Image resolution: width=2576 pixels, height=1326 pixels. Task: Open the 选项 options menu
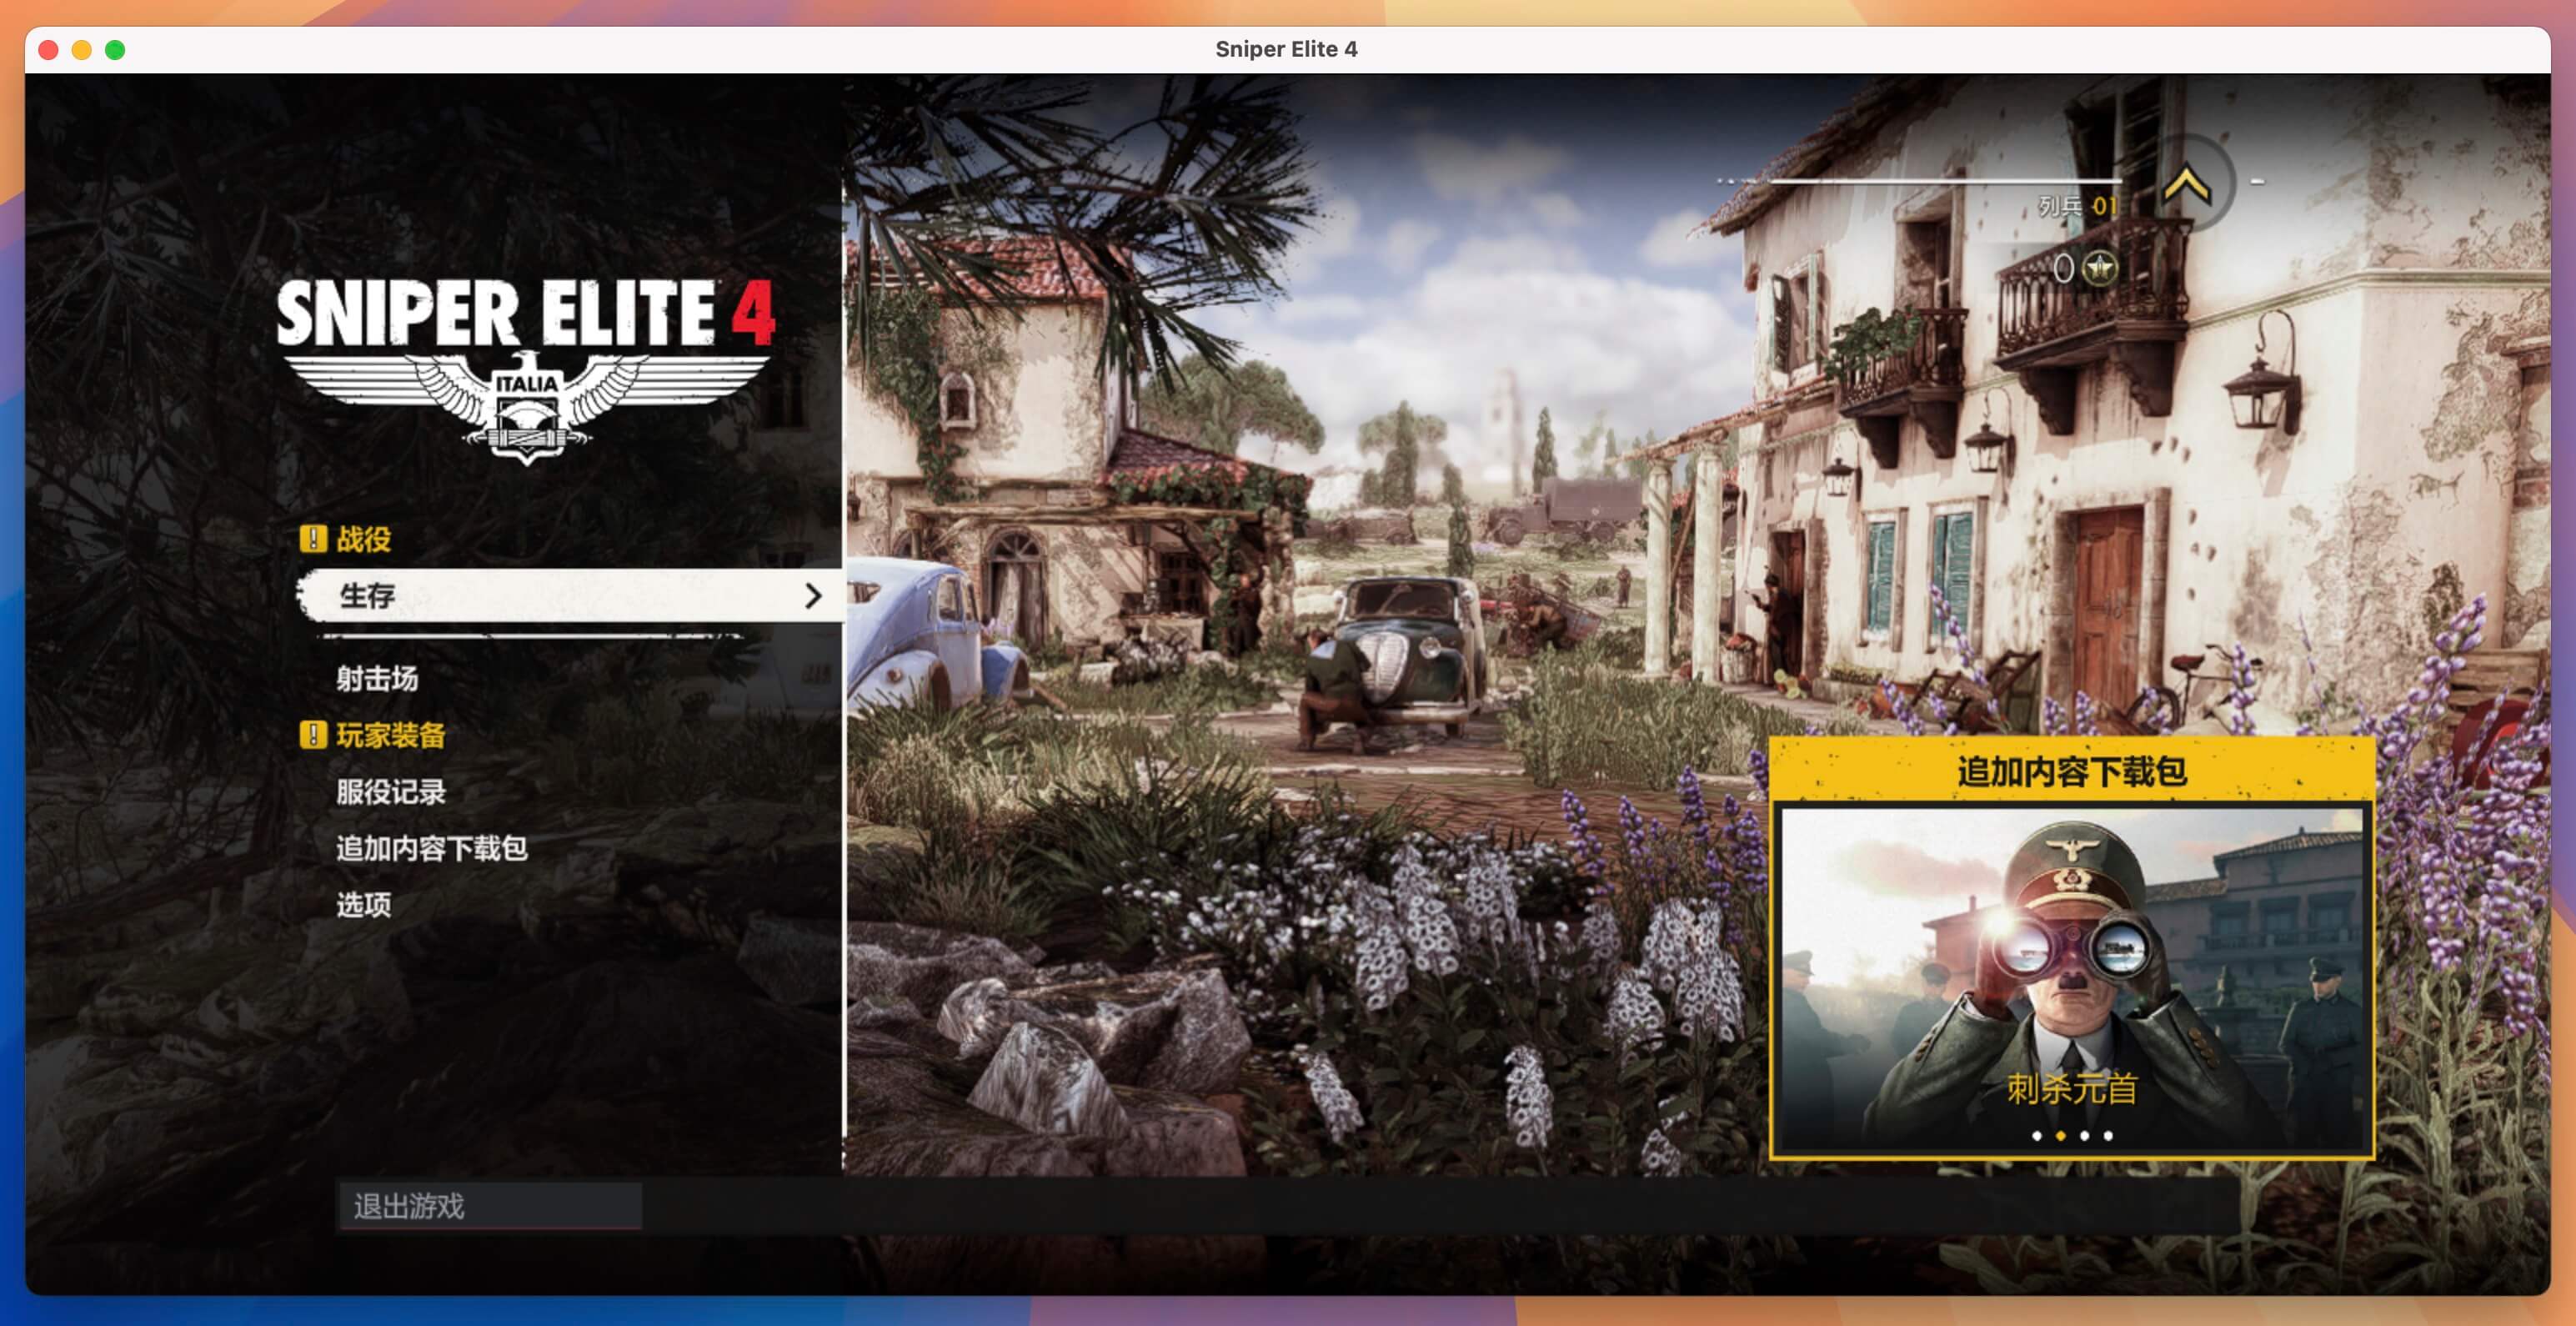tap(363, 905)
